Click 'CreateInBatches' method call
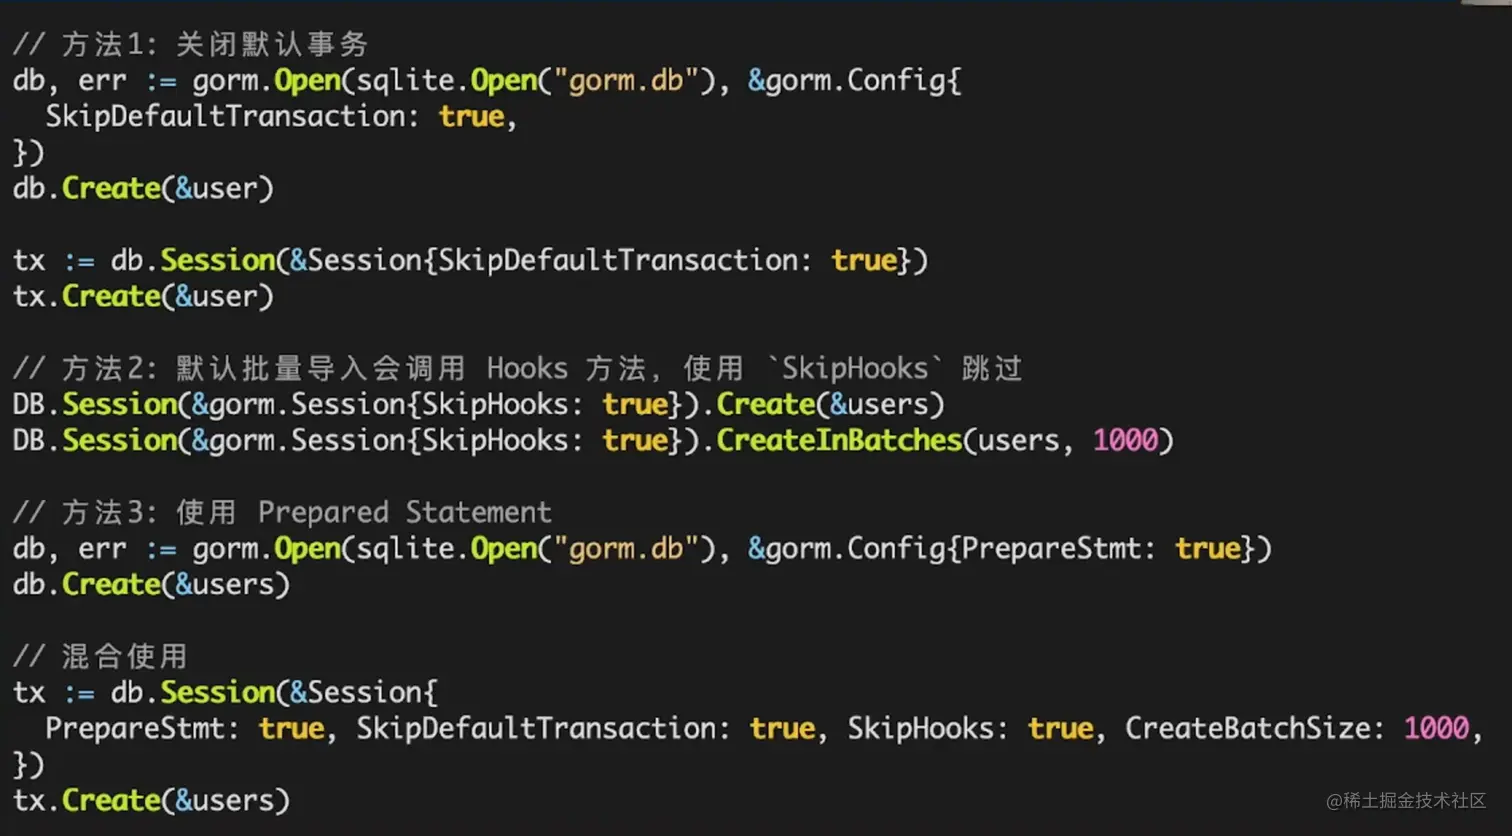This screenshot has height=836, width=1512. (839, 440)
